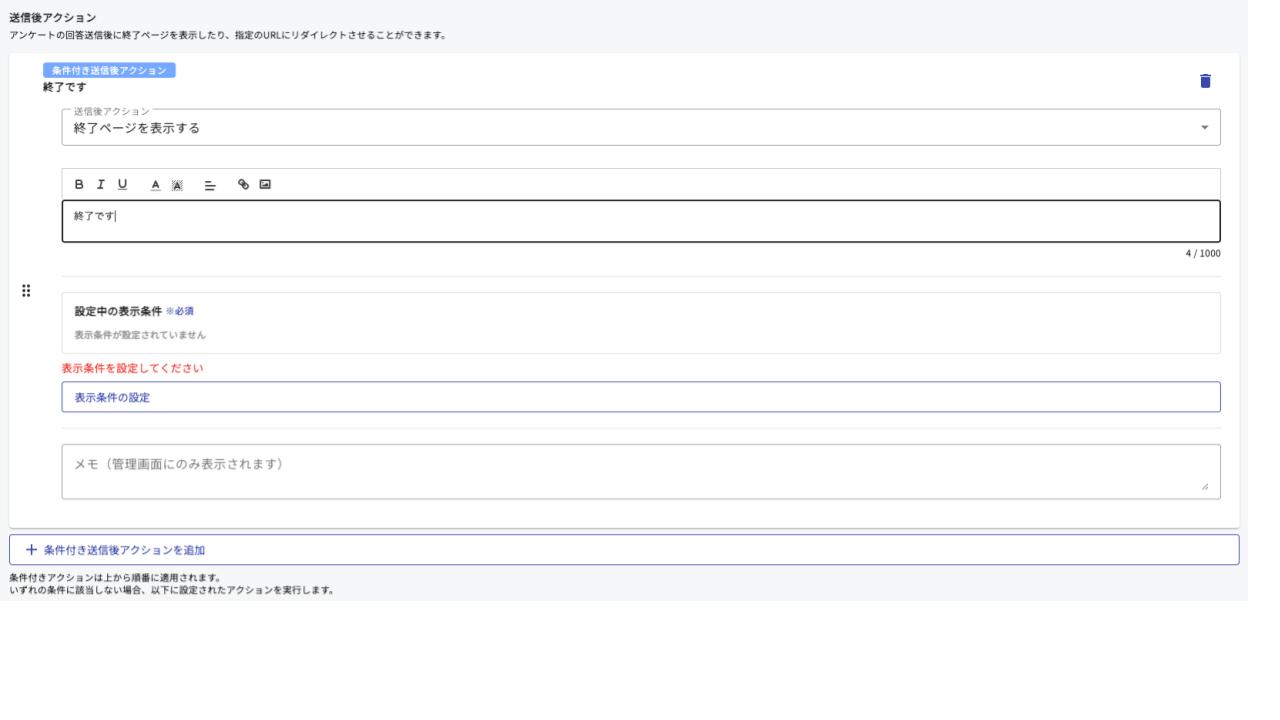Click 条件付き送信後アクションを追加 button
1280x720 pixels.
coord(624,550)
